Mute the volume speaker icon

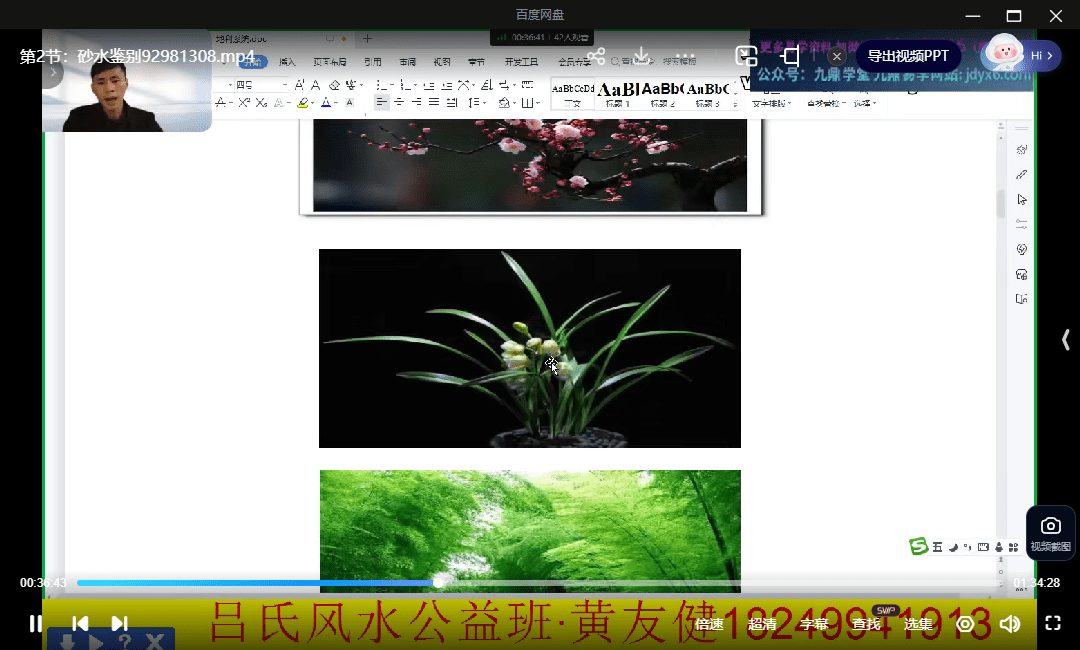(1010, 624)
